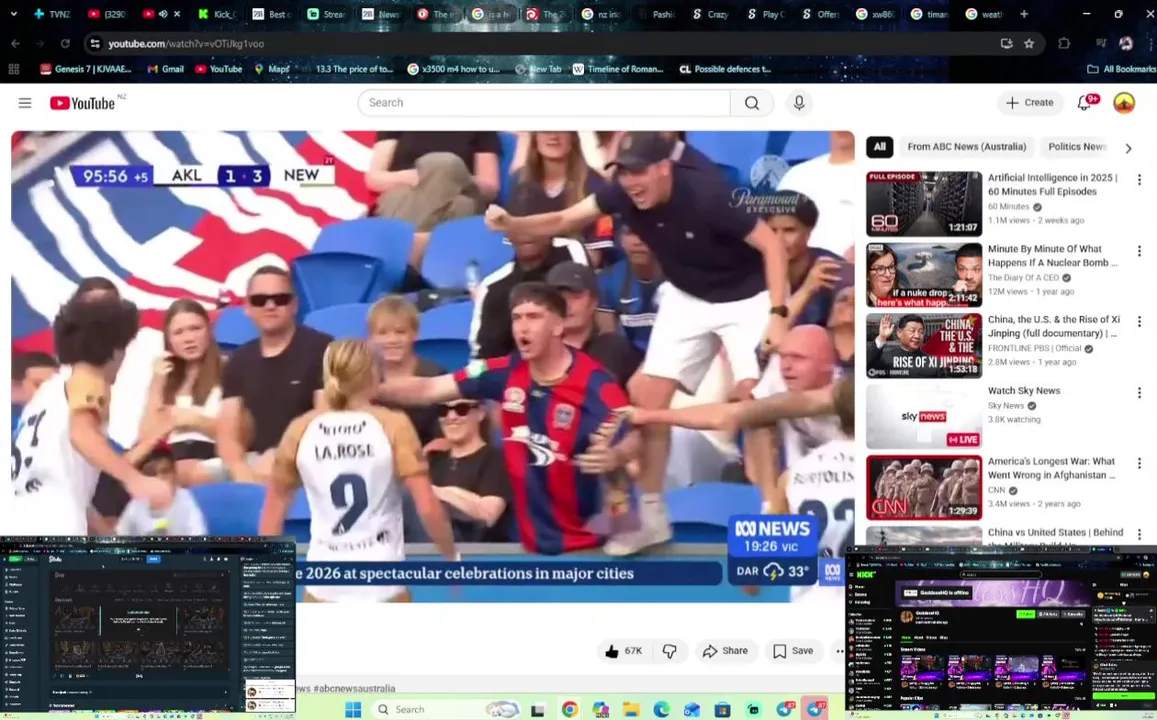Open the Rise of Xi Jinping thumbnail
The width and height of the screenshot is (1157, 720).
point(924,346)
